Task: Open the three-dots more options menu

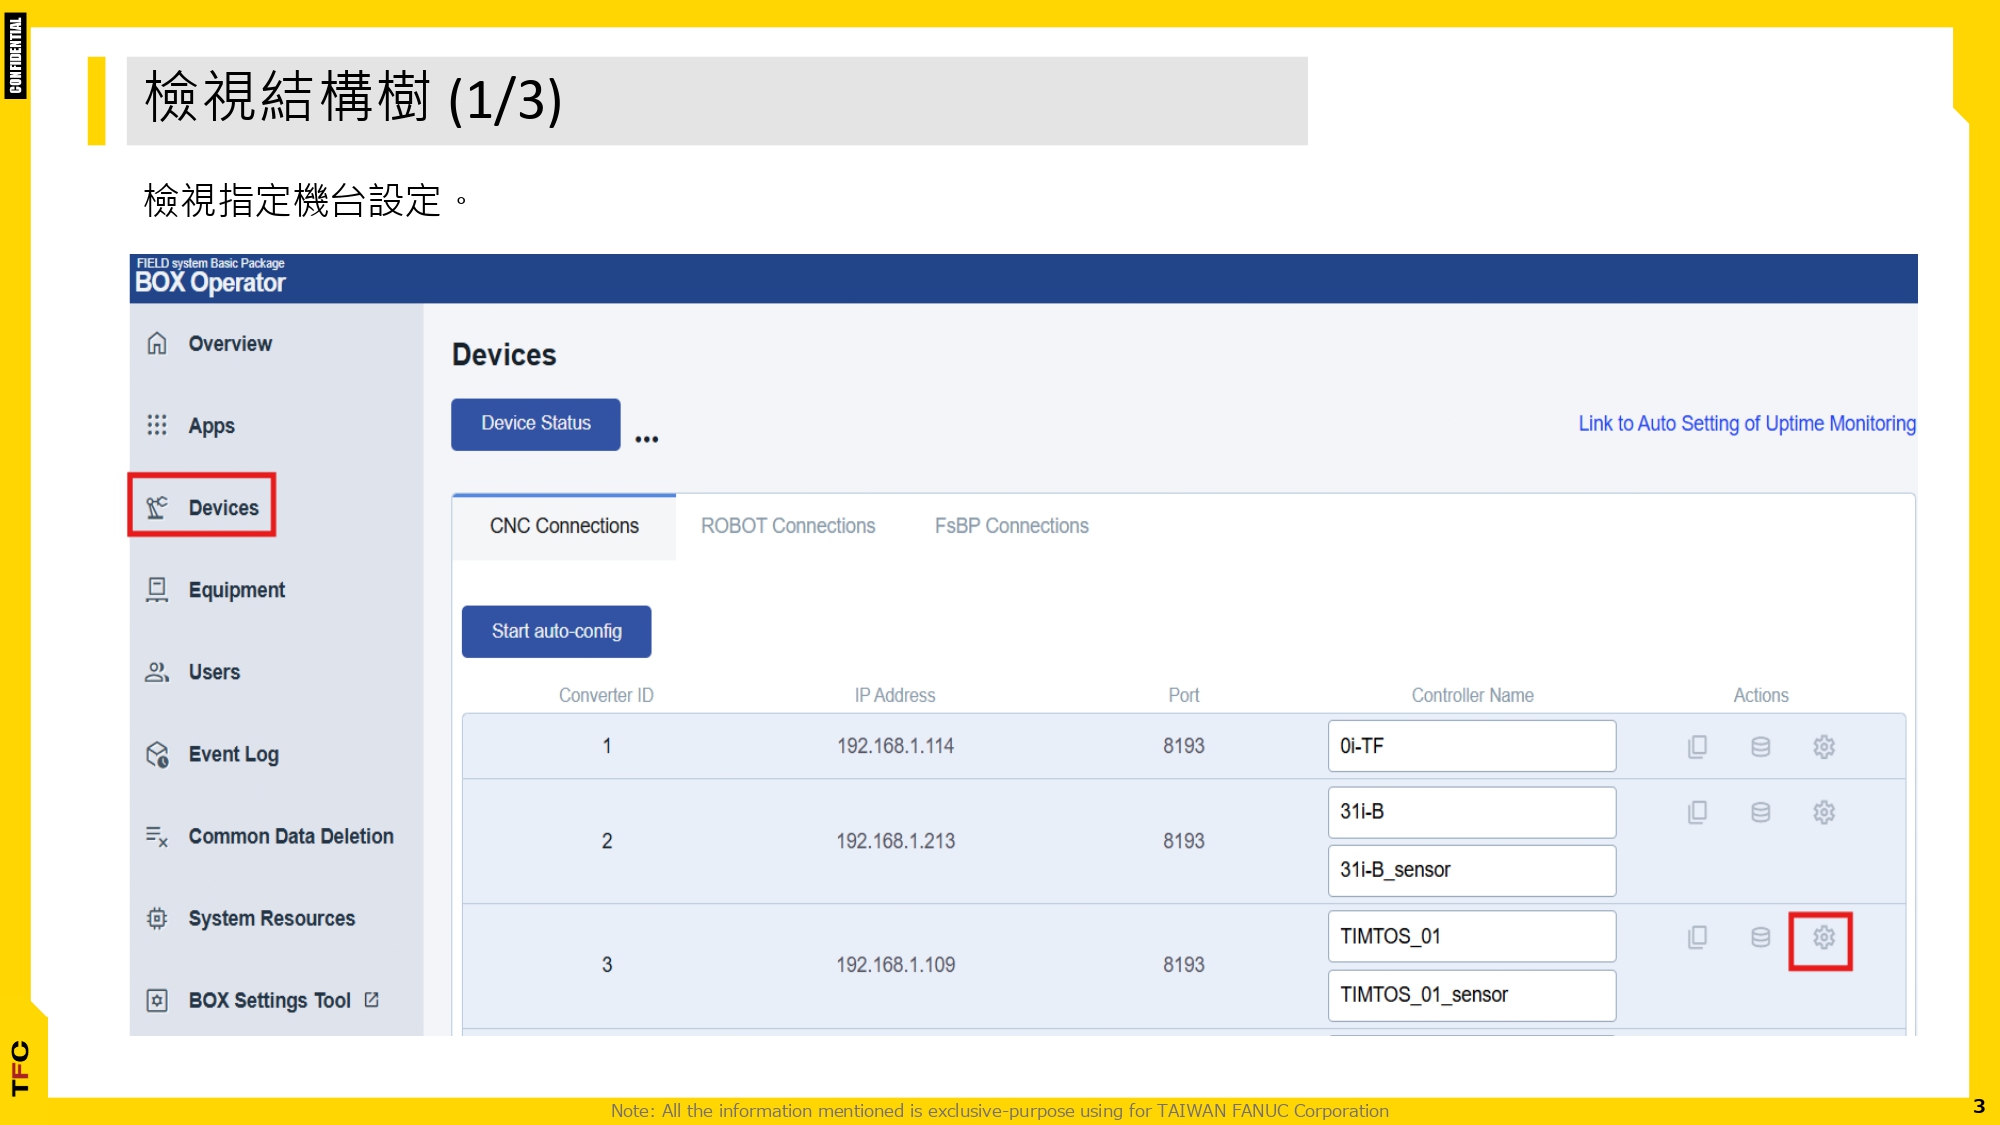Action: (647, 439)
